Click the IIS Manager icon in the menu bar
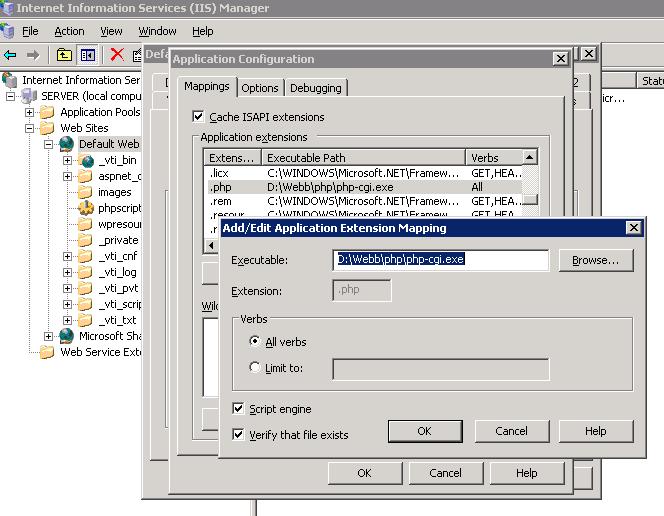664x516 pixels. (x=7, y=31)
